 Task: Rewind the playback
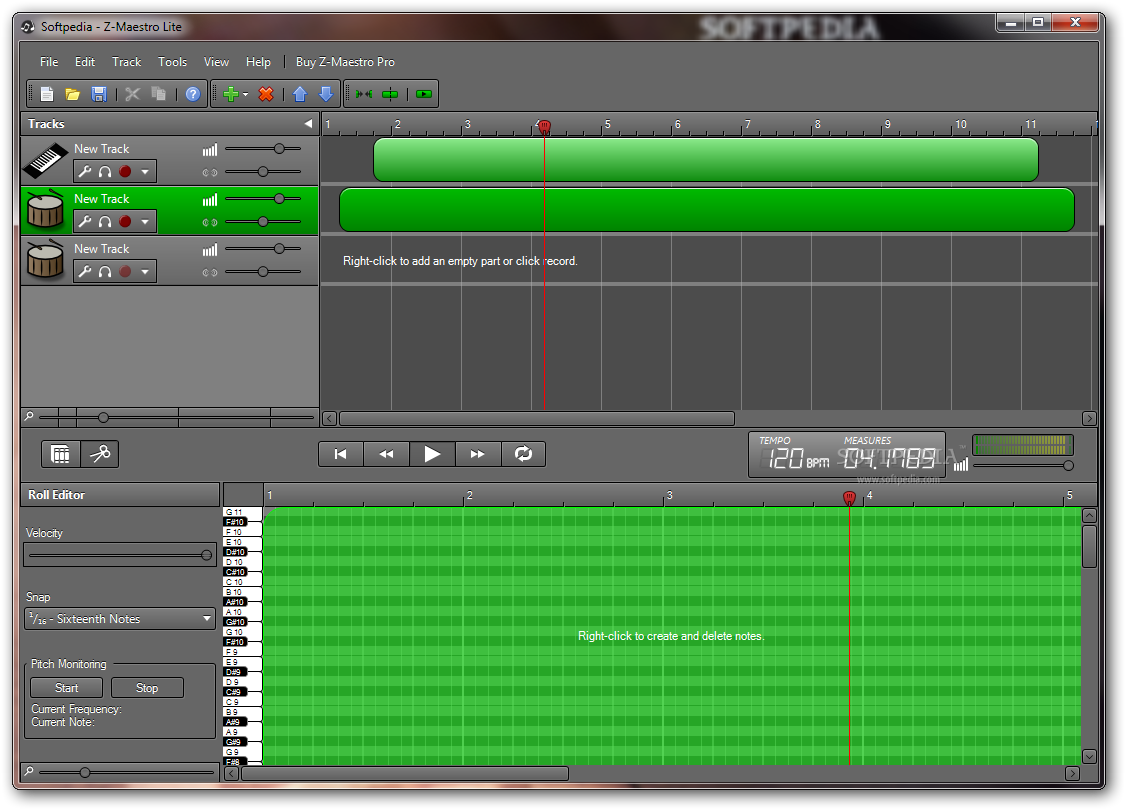point(386,454)
